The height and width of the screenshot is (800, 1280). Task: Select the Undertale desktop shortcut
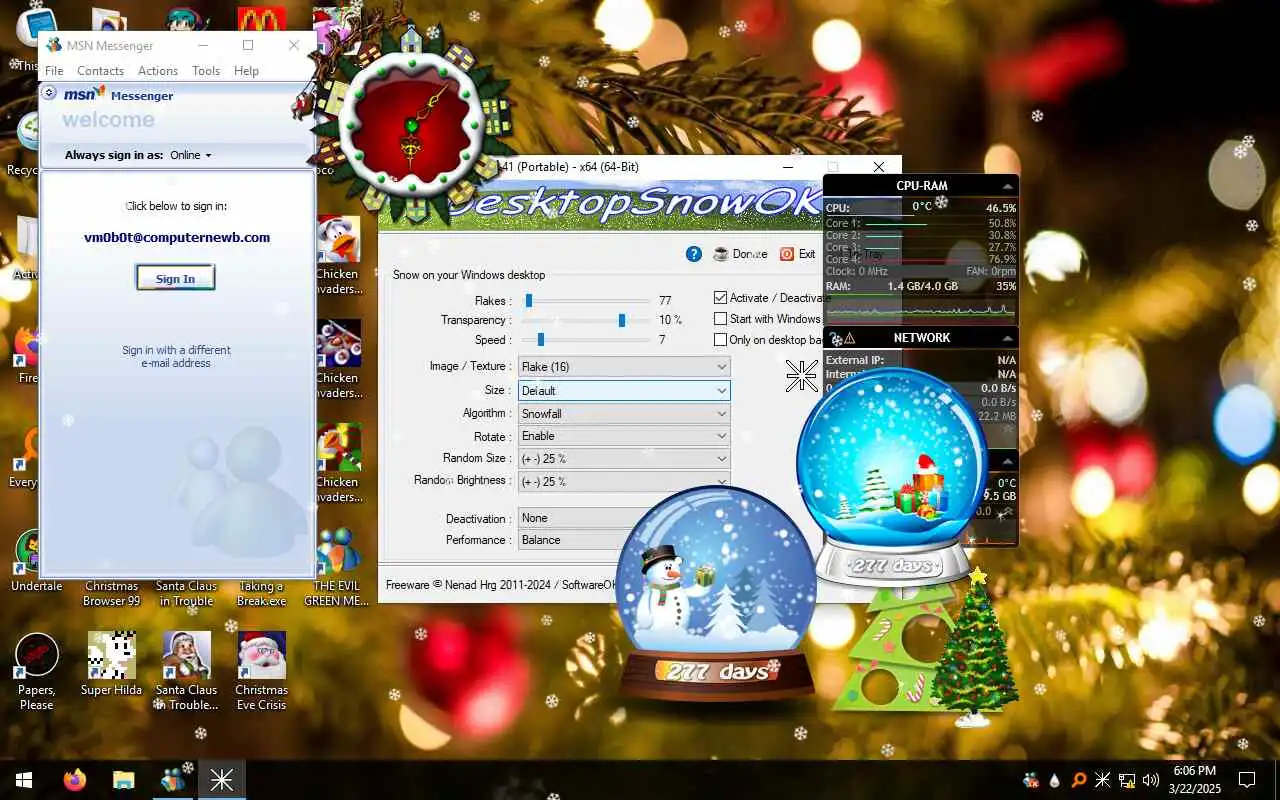click(x=37, y=560)
